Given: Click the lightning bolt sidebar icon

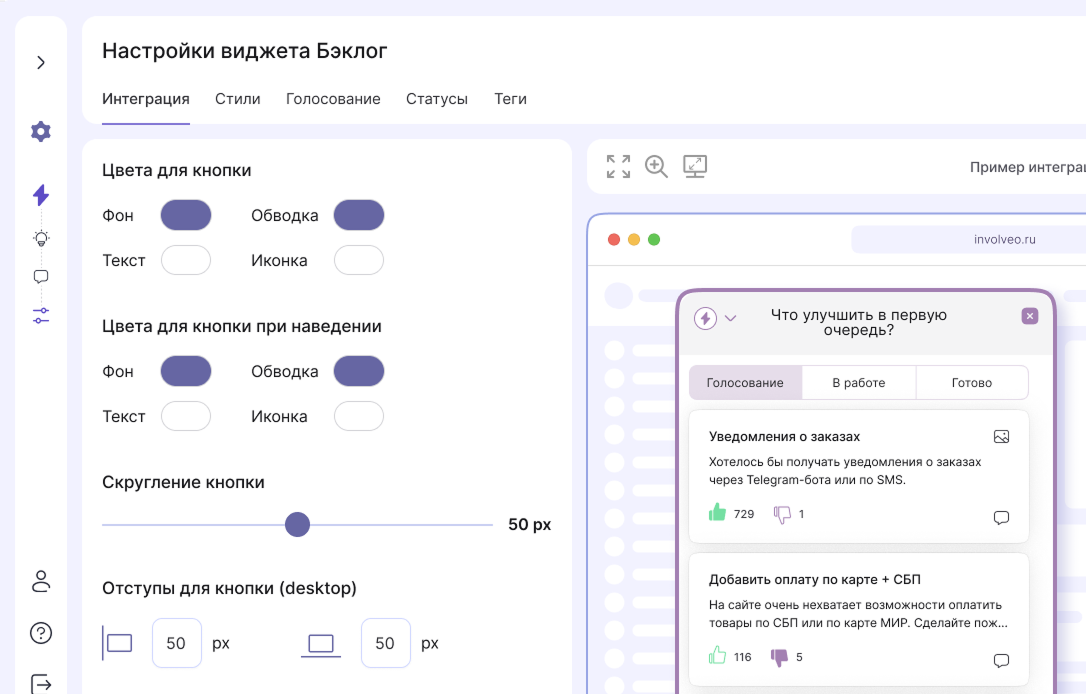Looking at the screenshot, I should pyautogui.click(x=41, y=195).
